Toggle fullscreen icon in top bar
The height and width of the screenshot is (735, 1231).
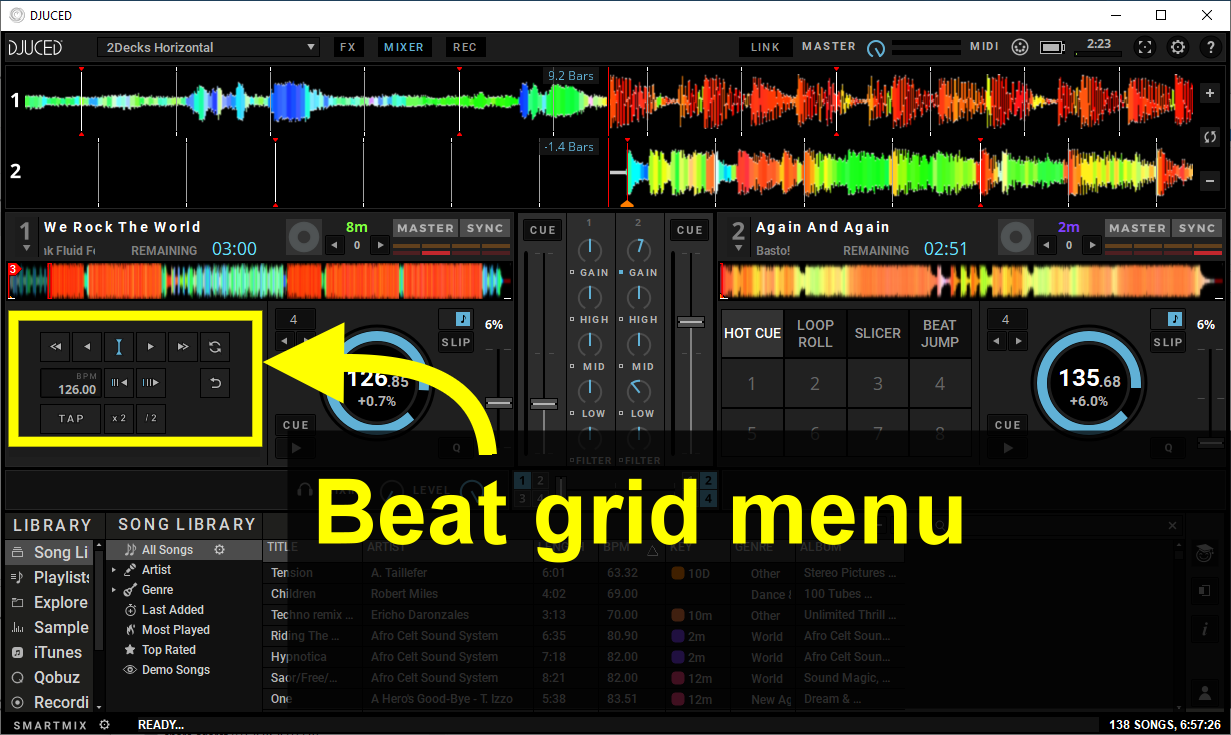click(1146, 47)
